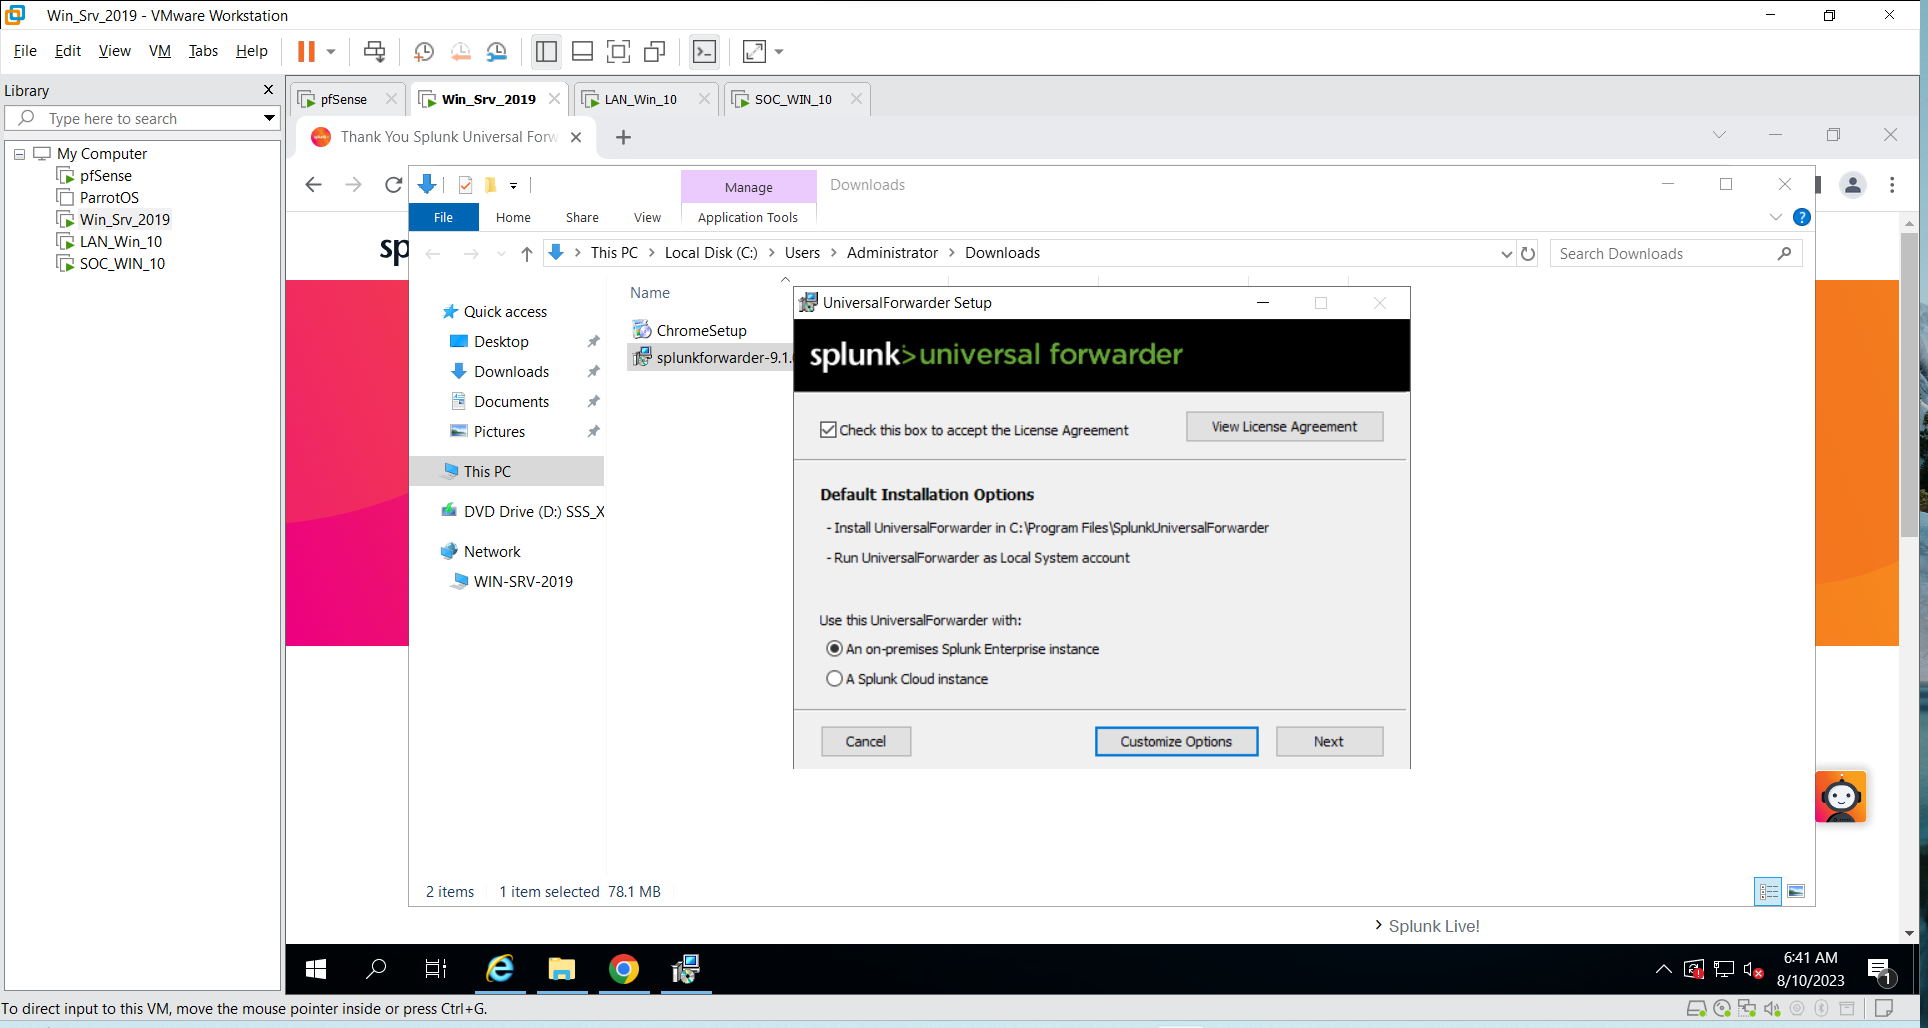
Task: Click Next in UniversalForwarder Setup
Action: [x=1329, y=742]
